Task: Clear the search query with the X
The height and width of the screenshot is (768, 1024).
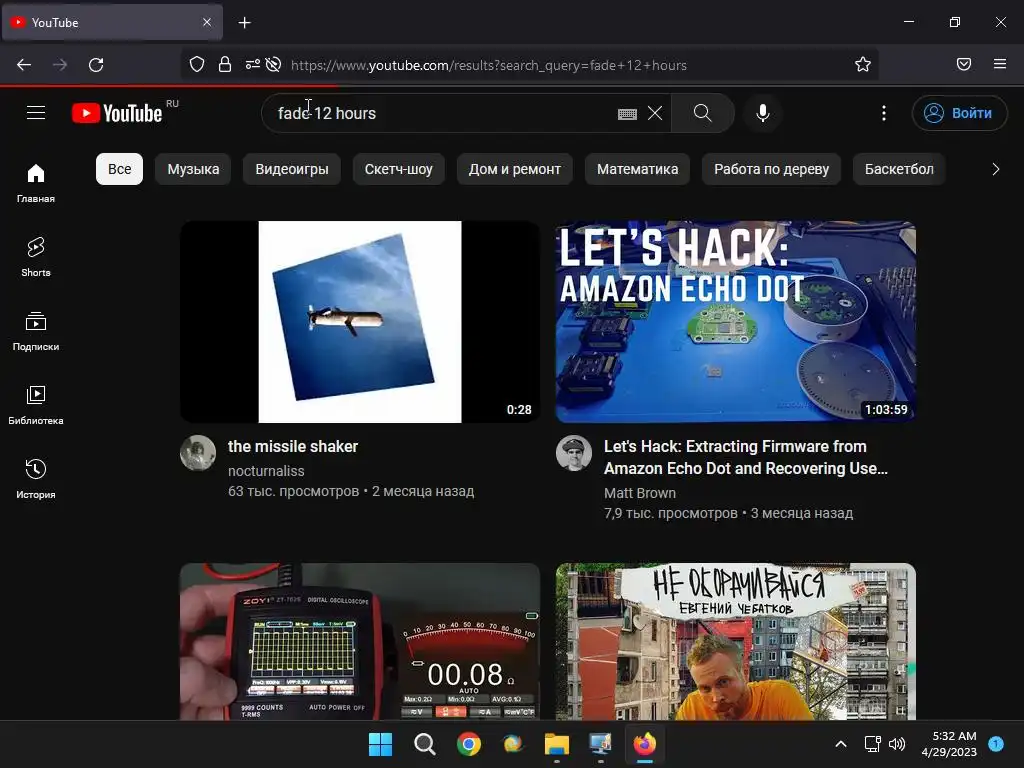Action: 655,113
